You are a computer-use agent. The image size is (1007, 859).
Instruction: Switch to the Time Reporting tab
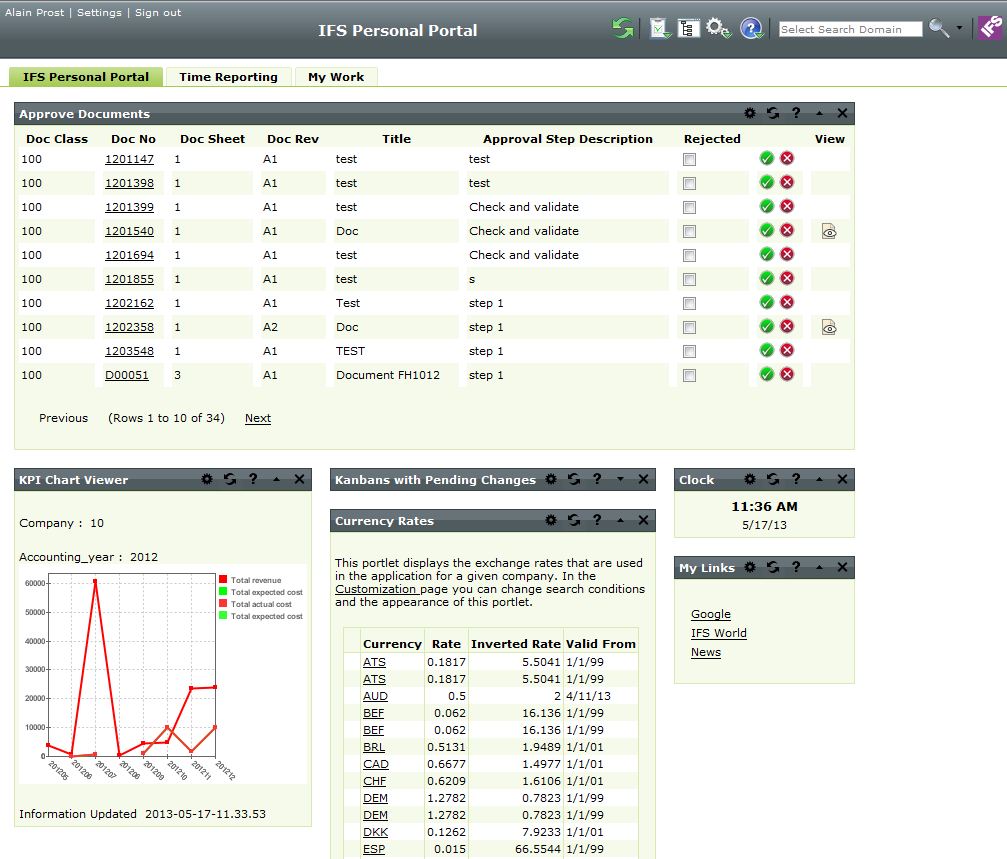[228, 77]
